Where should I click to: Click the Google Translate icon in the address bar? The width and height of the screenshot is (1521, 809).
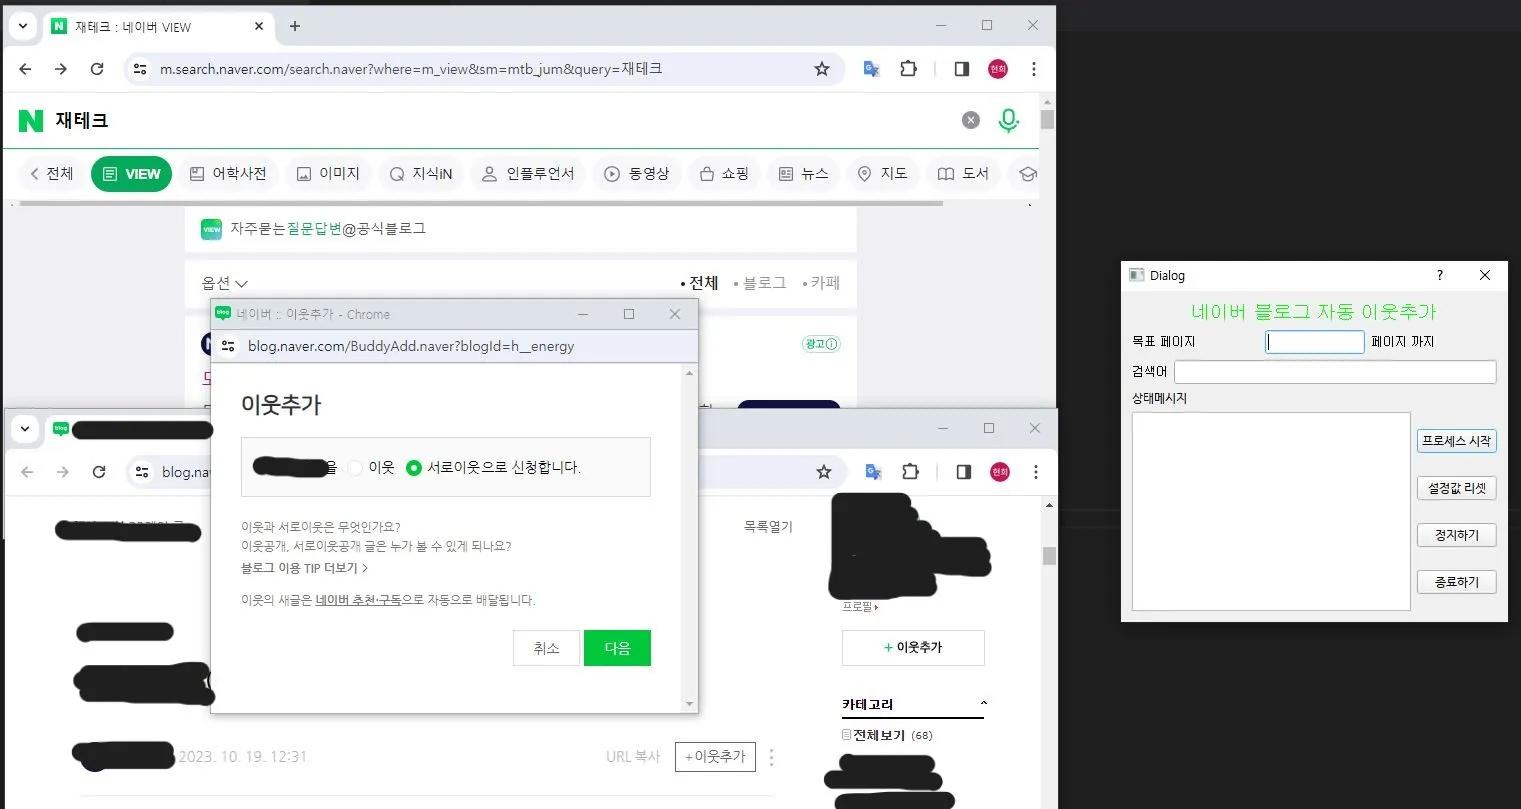(869, 68)
